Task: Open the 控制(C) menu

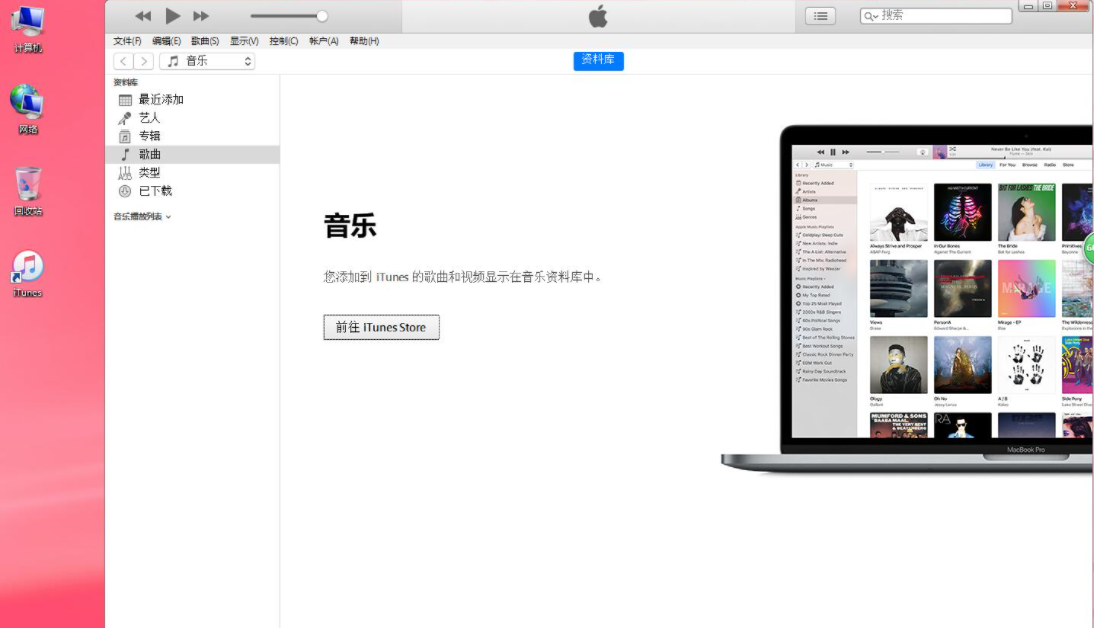Action: coord(283,41)
